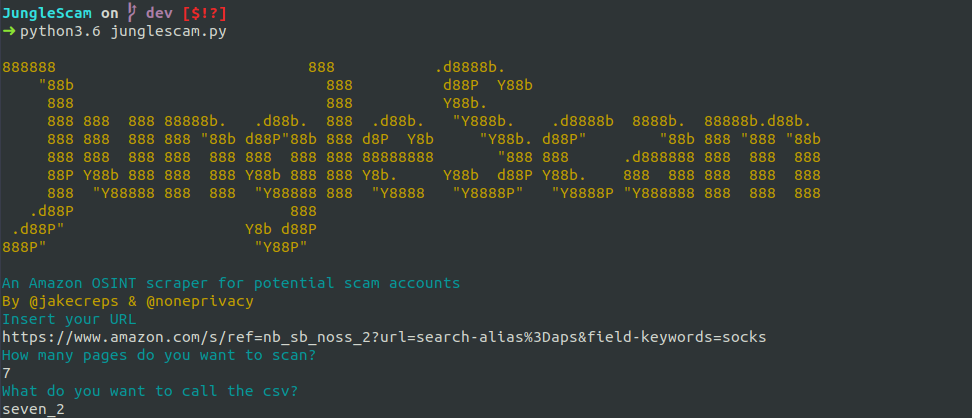The height and width of the screenshot is (418, 972).
Task: Click the python3.6 junglescam.py command
Action: [123, 32]
